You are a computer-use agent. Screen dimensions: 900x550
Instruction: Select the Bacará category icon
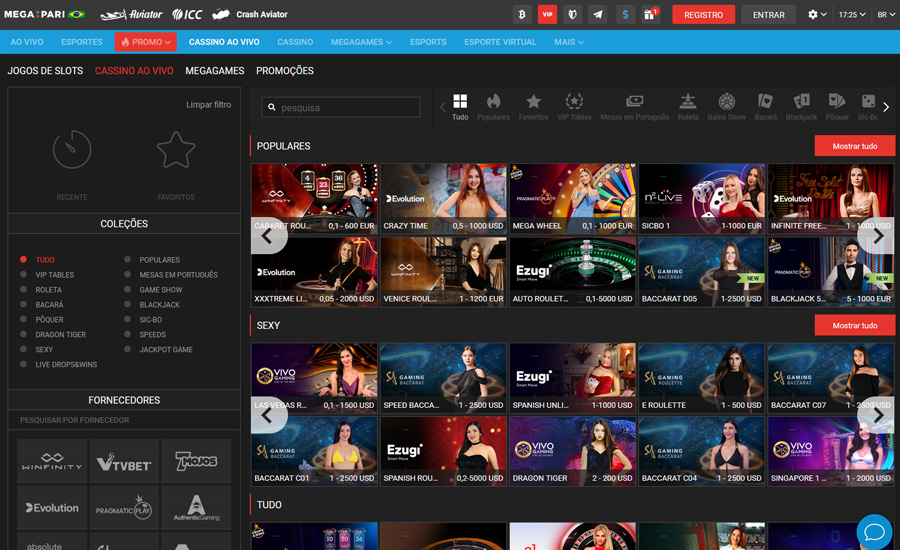pyautogui.click(x=765, y=107)
